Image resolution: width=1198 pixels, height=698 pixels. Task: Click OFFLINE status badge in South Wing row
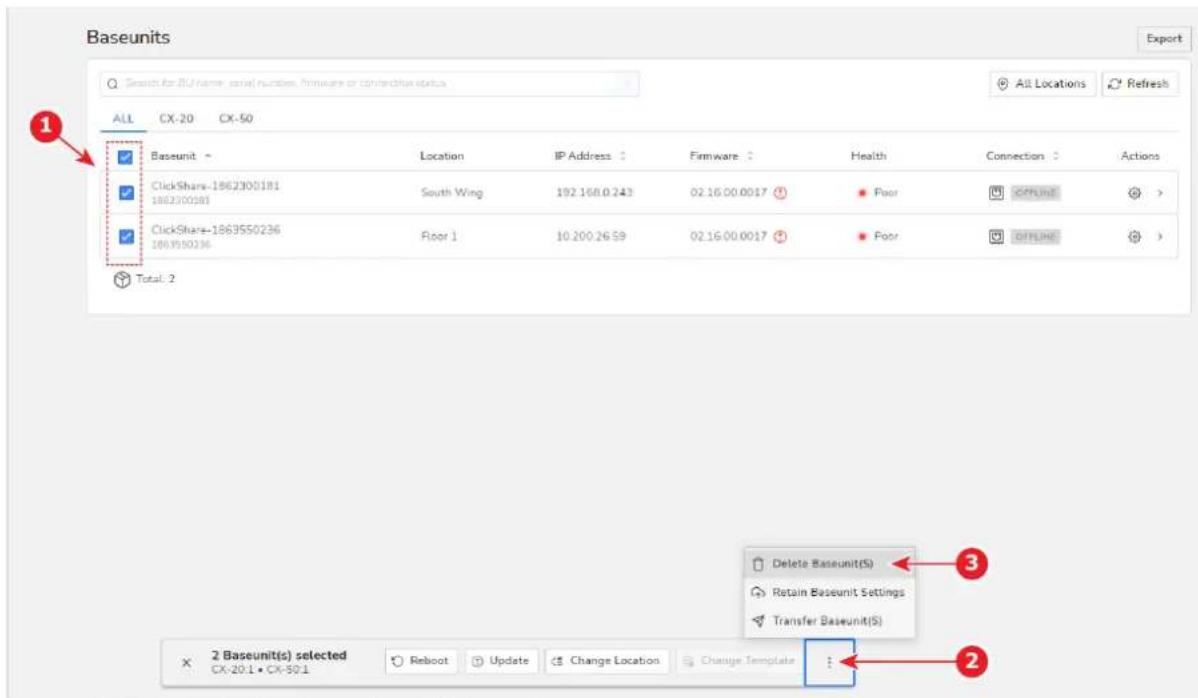click(x=1035, y=193)
